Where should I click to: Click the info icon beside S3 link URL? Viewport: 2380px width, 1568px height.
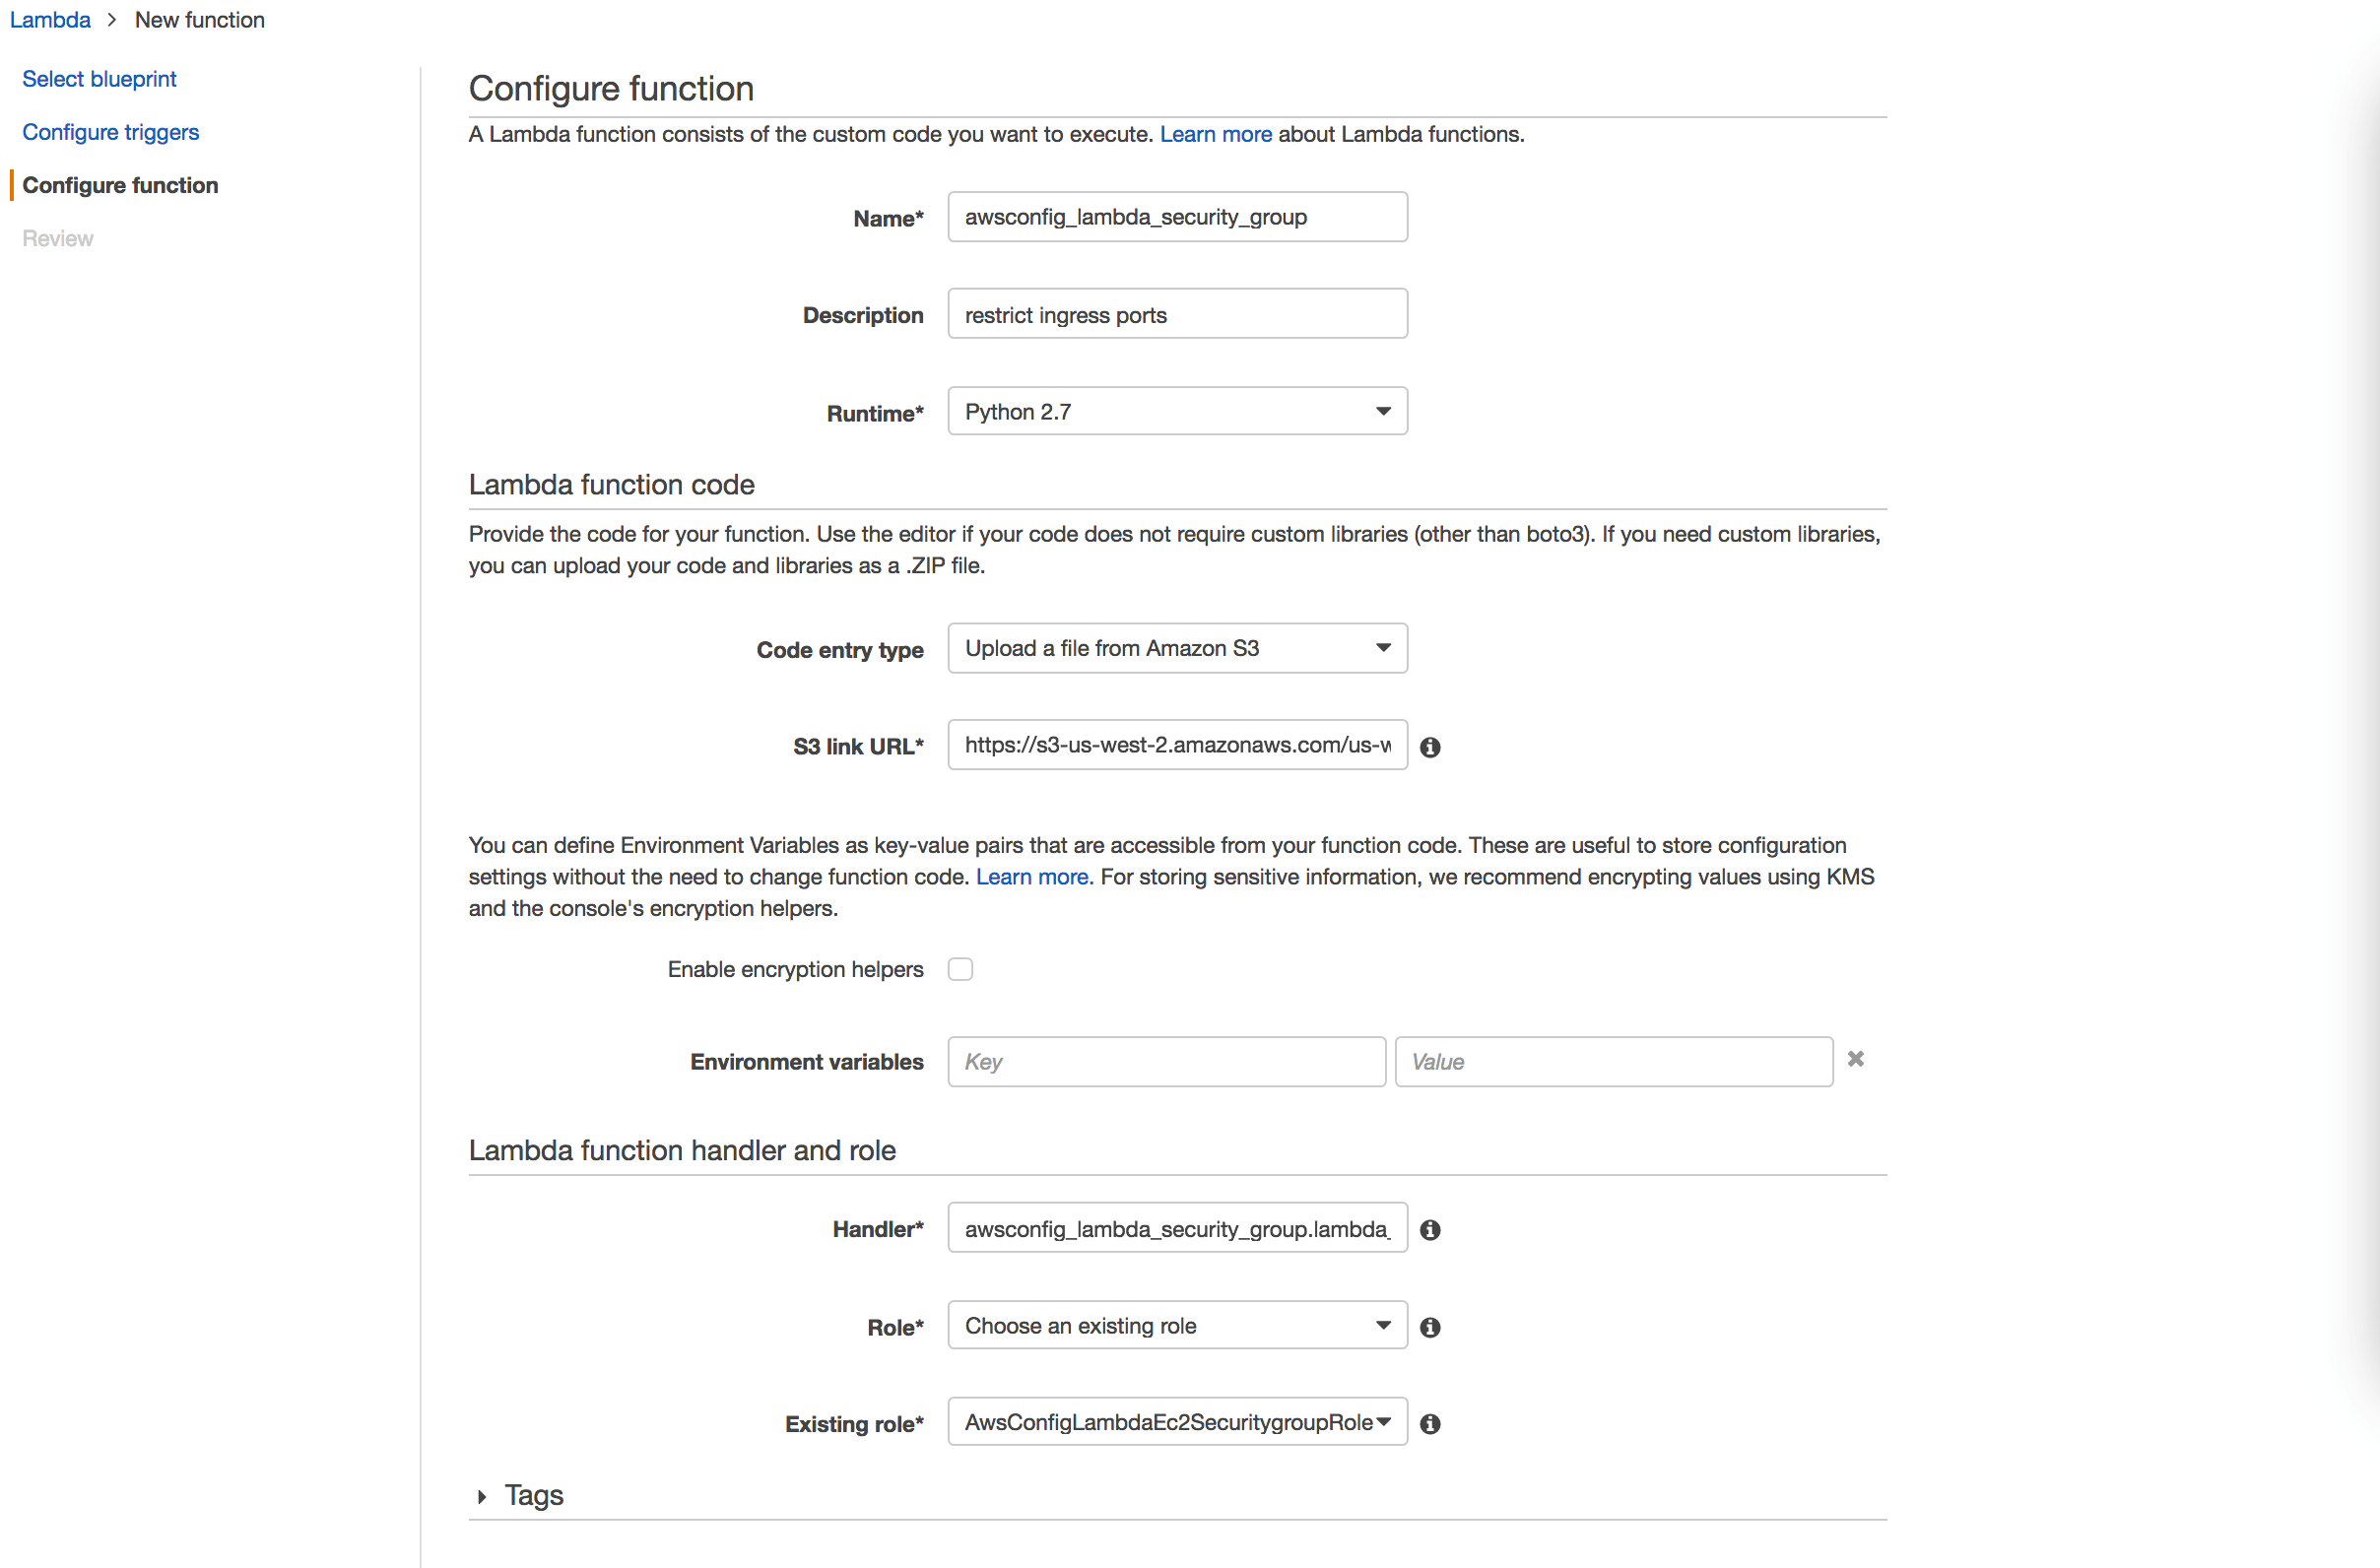(1430, 747)
